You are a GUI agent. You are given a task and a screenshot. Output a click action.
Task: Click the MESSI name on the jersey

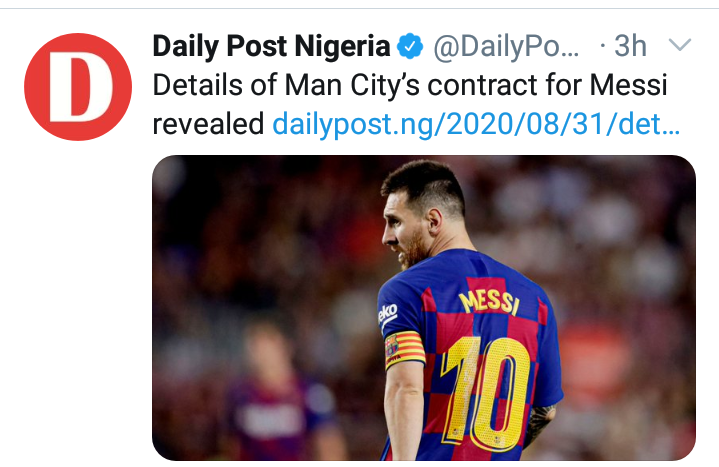[x=489, y=299]
